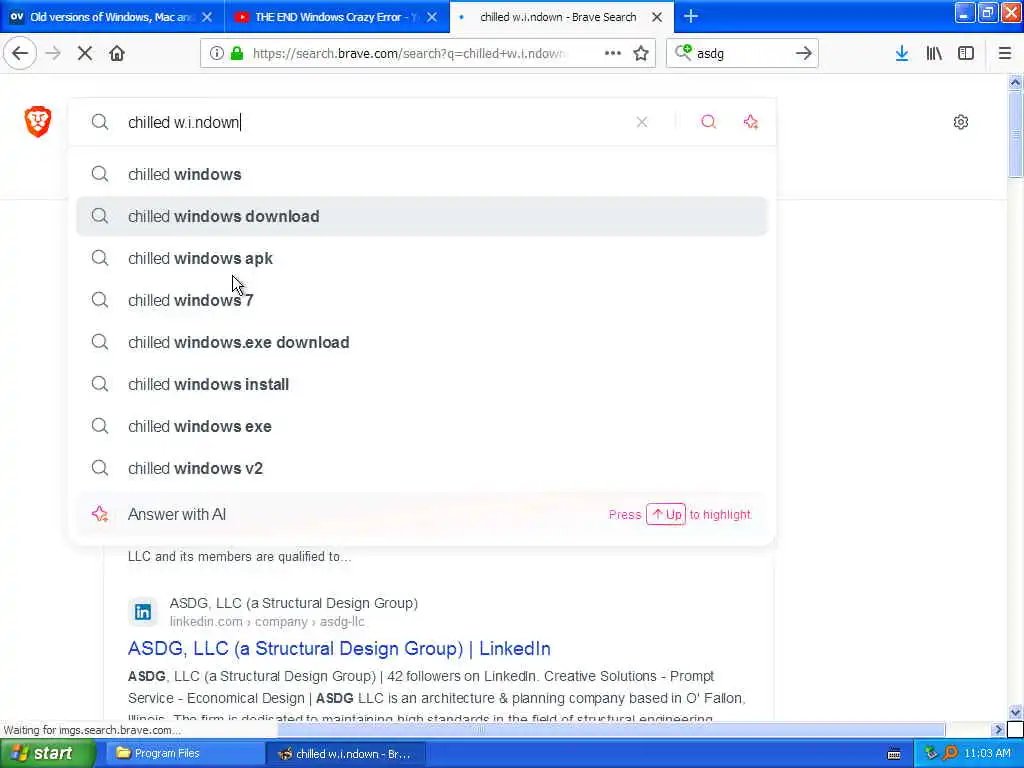
Task: Click the horizontal scrollbar thumb
Action: coord(611,729)
